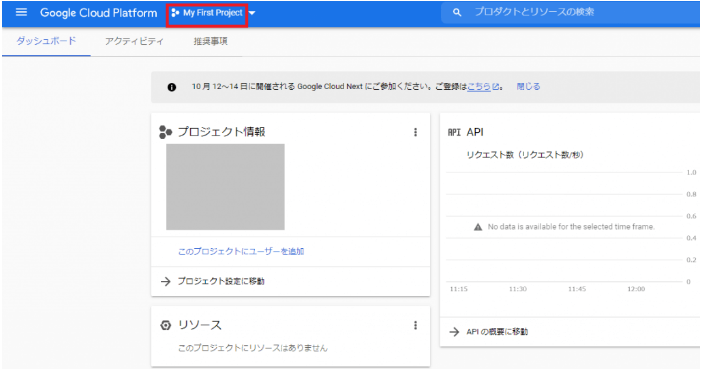
Task: Click the リソース card hexagon icon
Action: pyautogui.click(x=165, y=325)
